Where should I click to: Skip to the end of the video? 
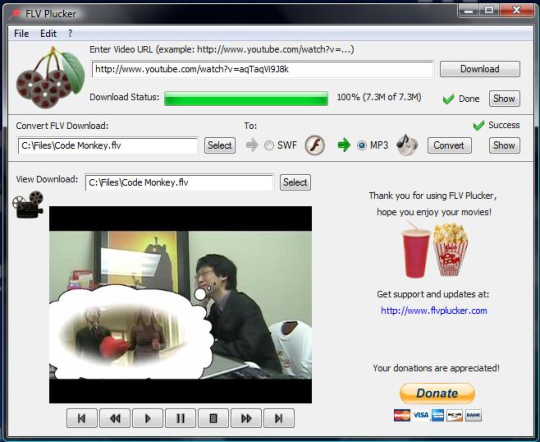pos(279,418)
